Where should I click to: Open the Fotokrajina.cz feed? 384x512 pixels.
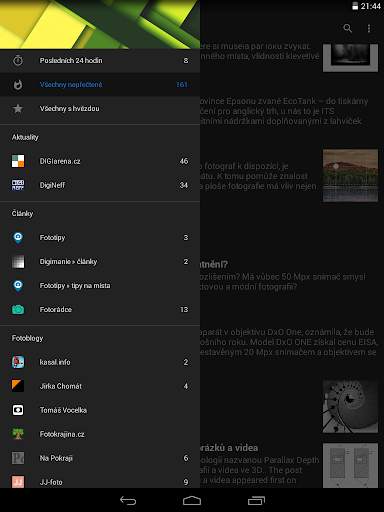click(x=100, y=434)
